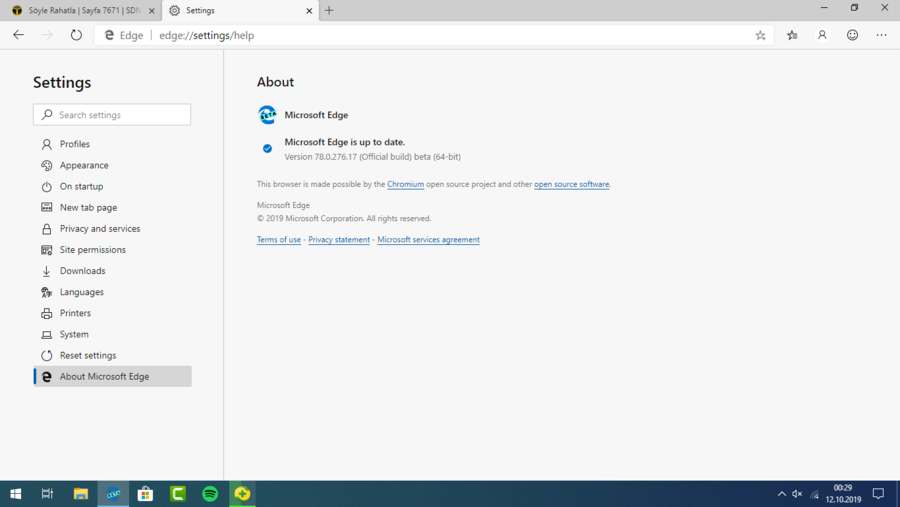
Task: Click the Microsoft Edge Beta logo
Action: pos(267,115)
